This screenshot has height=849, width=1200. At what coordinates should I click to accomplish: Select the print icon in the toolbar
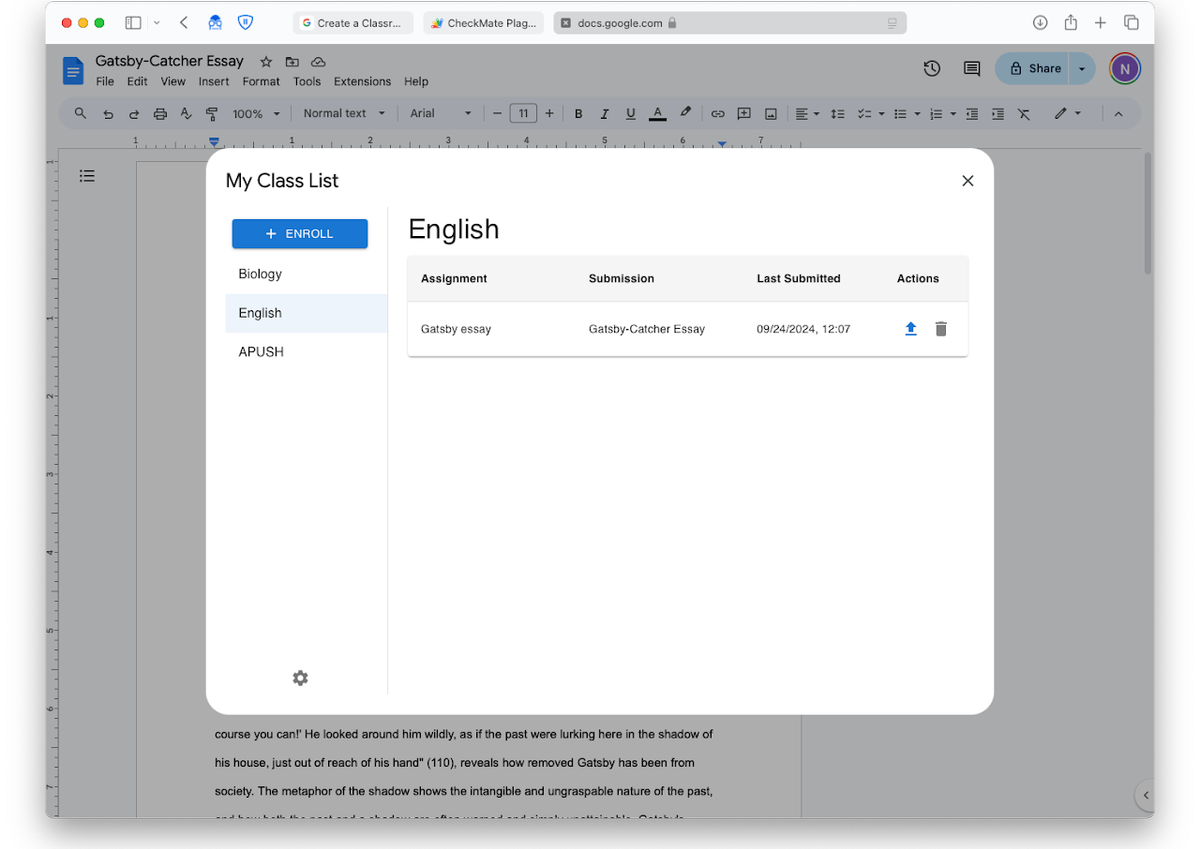159,113
